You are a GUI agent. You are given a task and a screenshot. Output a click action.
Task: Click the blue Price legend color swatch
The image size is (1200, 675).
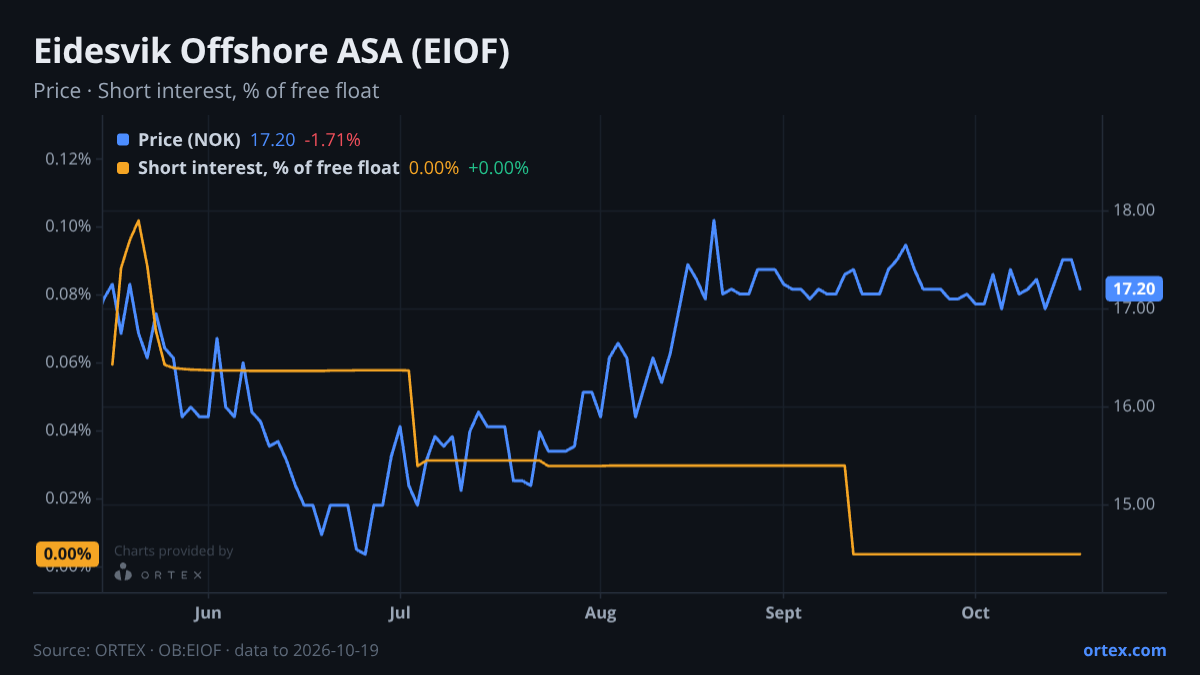(x=123, y=140)
